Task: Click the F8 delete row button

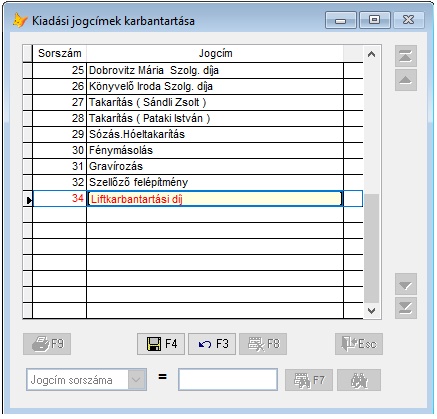Action: tap(263, 344)
